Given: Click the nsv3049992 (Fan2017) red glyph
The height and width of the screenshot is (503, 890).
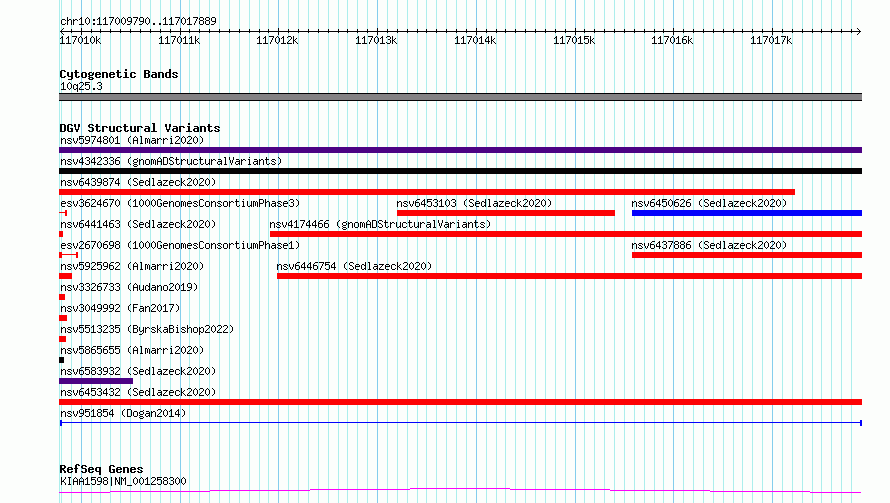Looking at the screenshot, I should (x=63, y=318).
